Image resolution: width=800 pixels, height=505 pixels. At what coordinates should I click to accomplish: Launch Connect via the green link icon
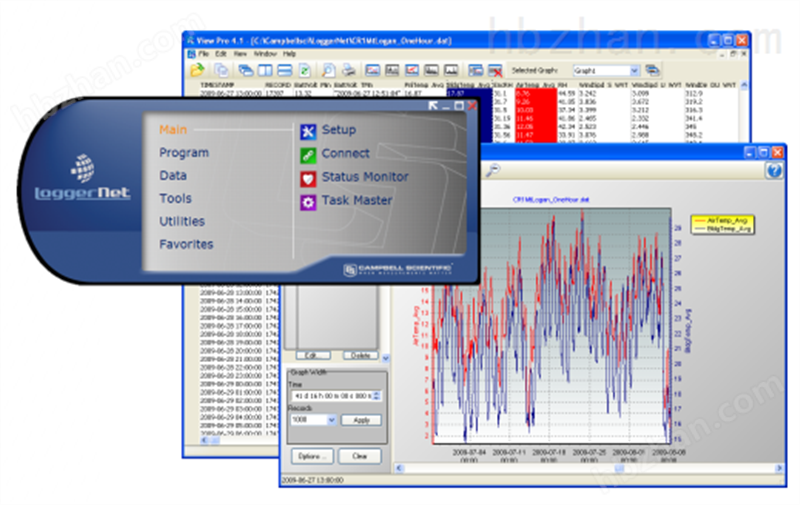click(308, 154)
